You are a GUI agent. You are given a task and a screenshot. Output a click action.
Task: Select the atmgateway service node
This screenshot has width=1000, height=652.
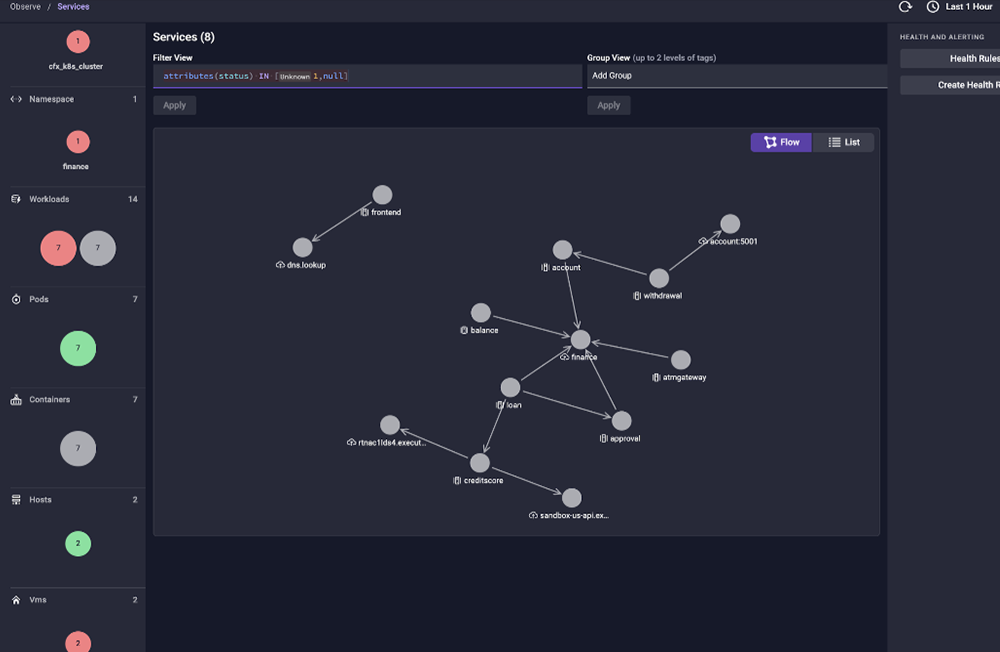680,360
